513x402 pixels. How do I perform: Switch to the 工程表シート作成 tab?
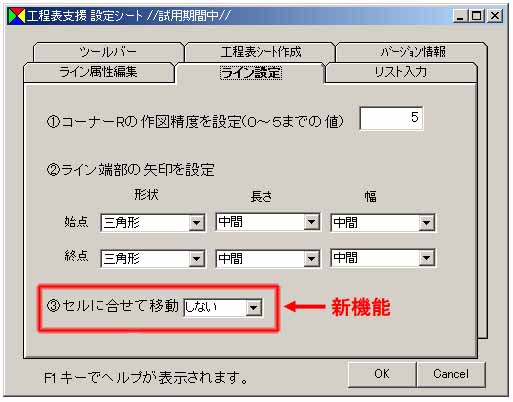[x=261, y=52]
